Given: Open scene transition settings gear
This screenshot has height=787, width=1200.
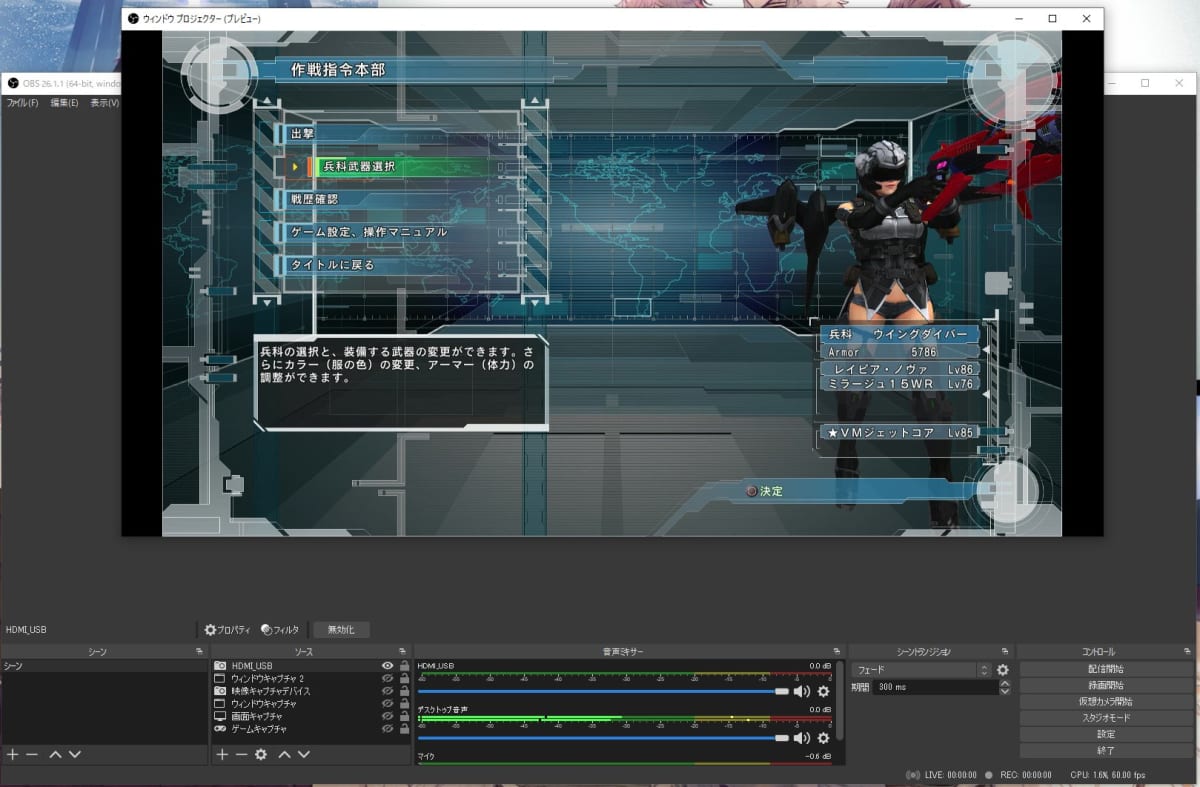Looking at the screenshot, I should pos(1003,670).
